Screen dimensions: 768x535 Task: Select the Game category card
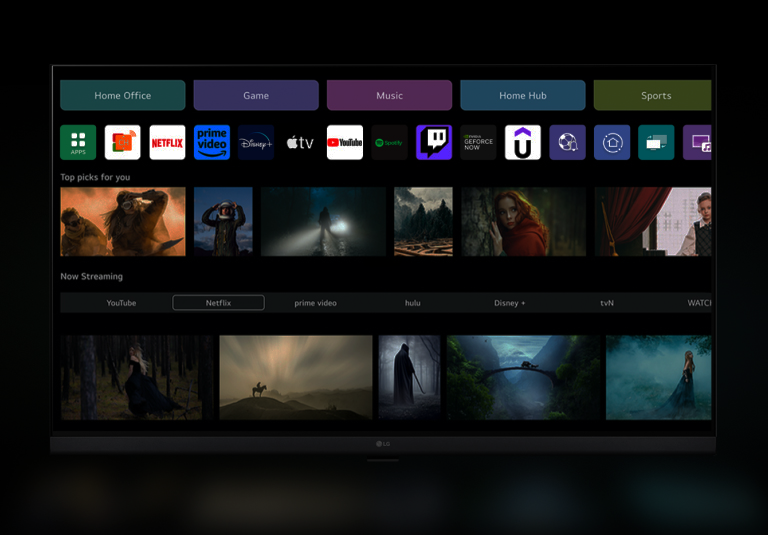(x=256, y=96)
